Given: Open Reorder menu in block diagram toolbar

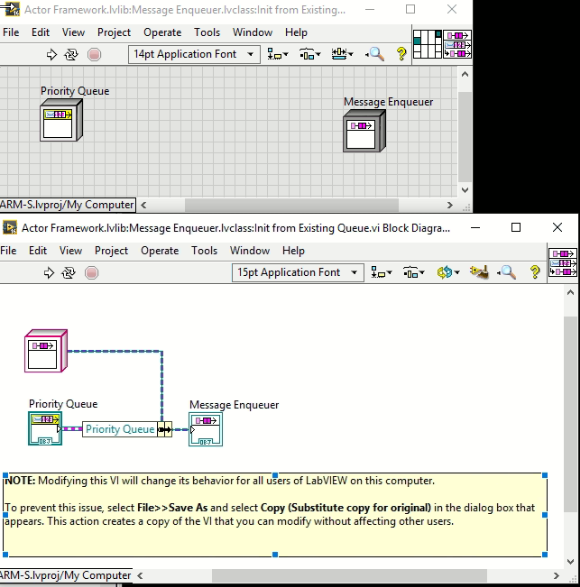Looking at the screenshot, I should tap(447, 273).
